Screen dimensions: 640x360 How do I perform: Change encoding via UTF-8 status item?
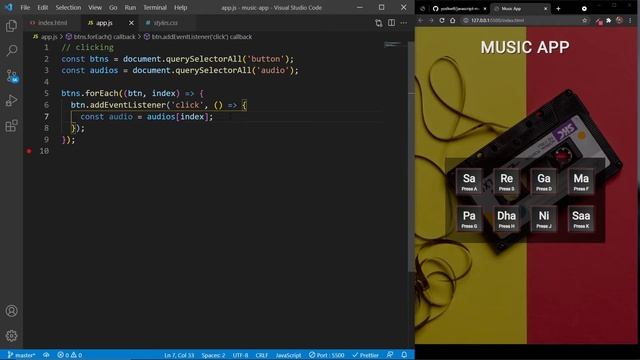coord(240,355)
